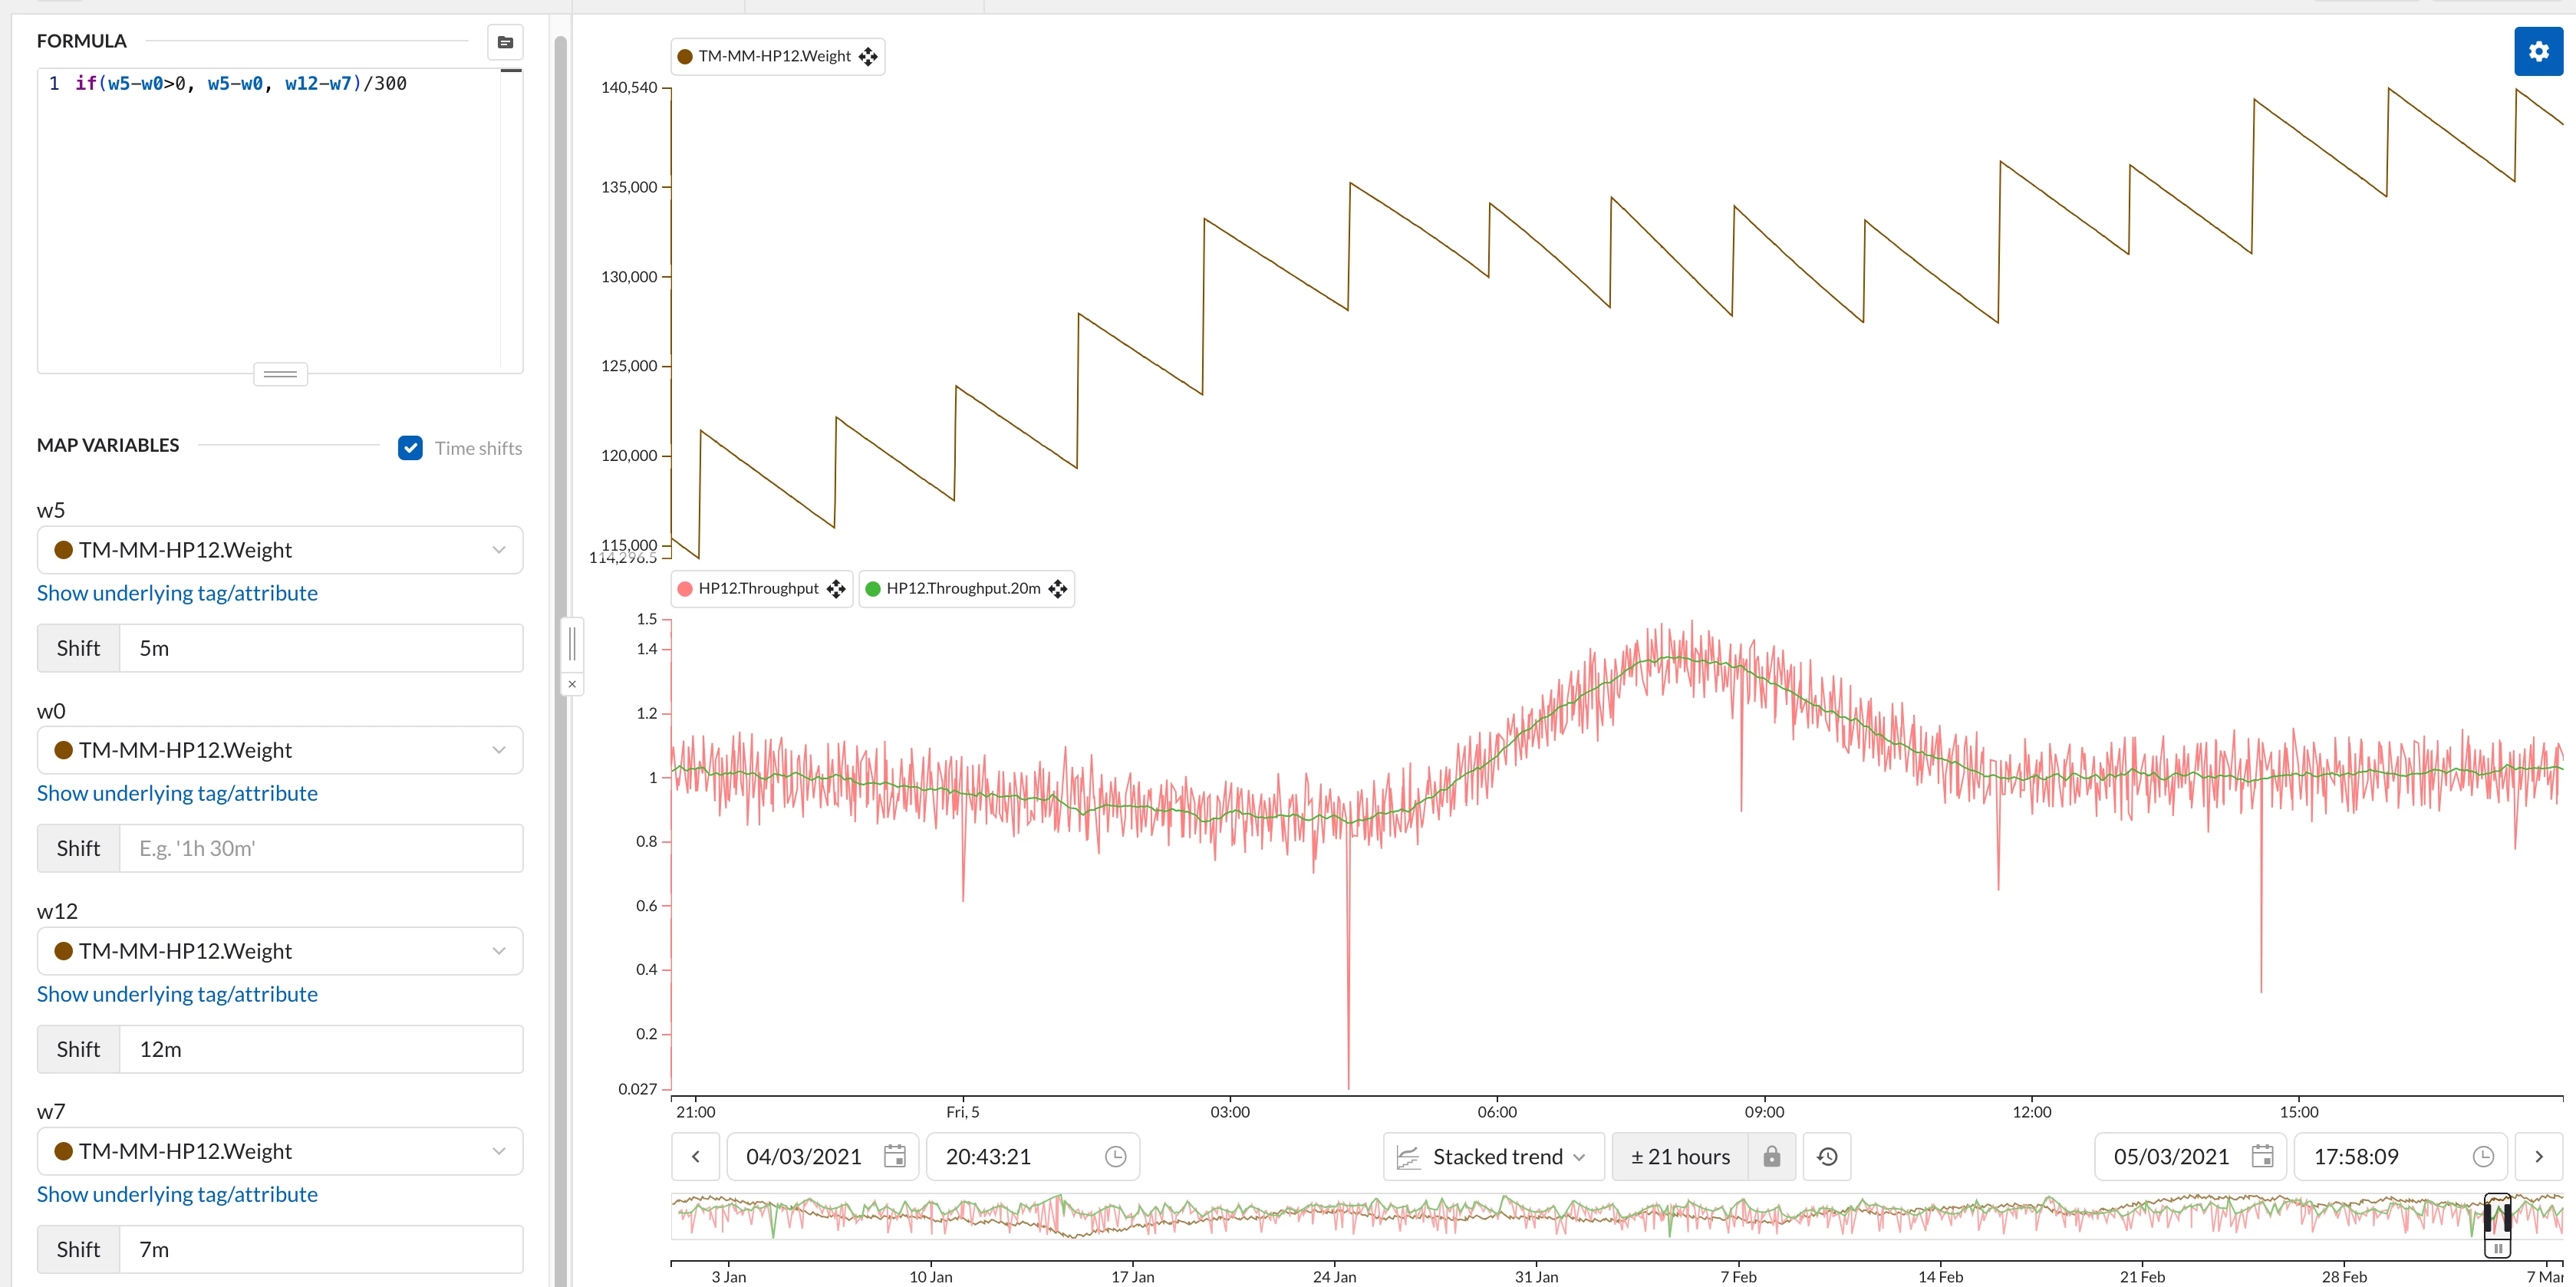The height and width of the screenshot is (1287, 2576).
Task: Step to next time period
Action: pos(2538,1156)
